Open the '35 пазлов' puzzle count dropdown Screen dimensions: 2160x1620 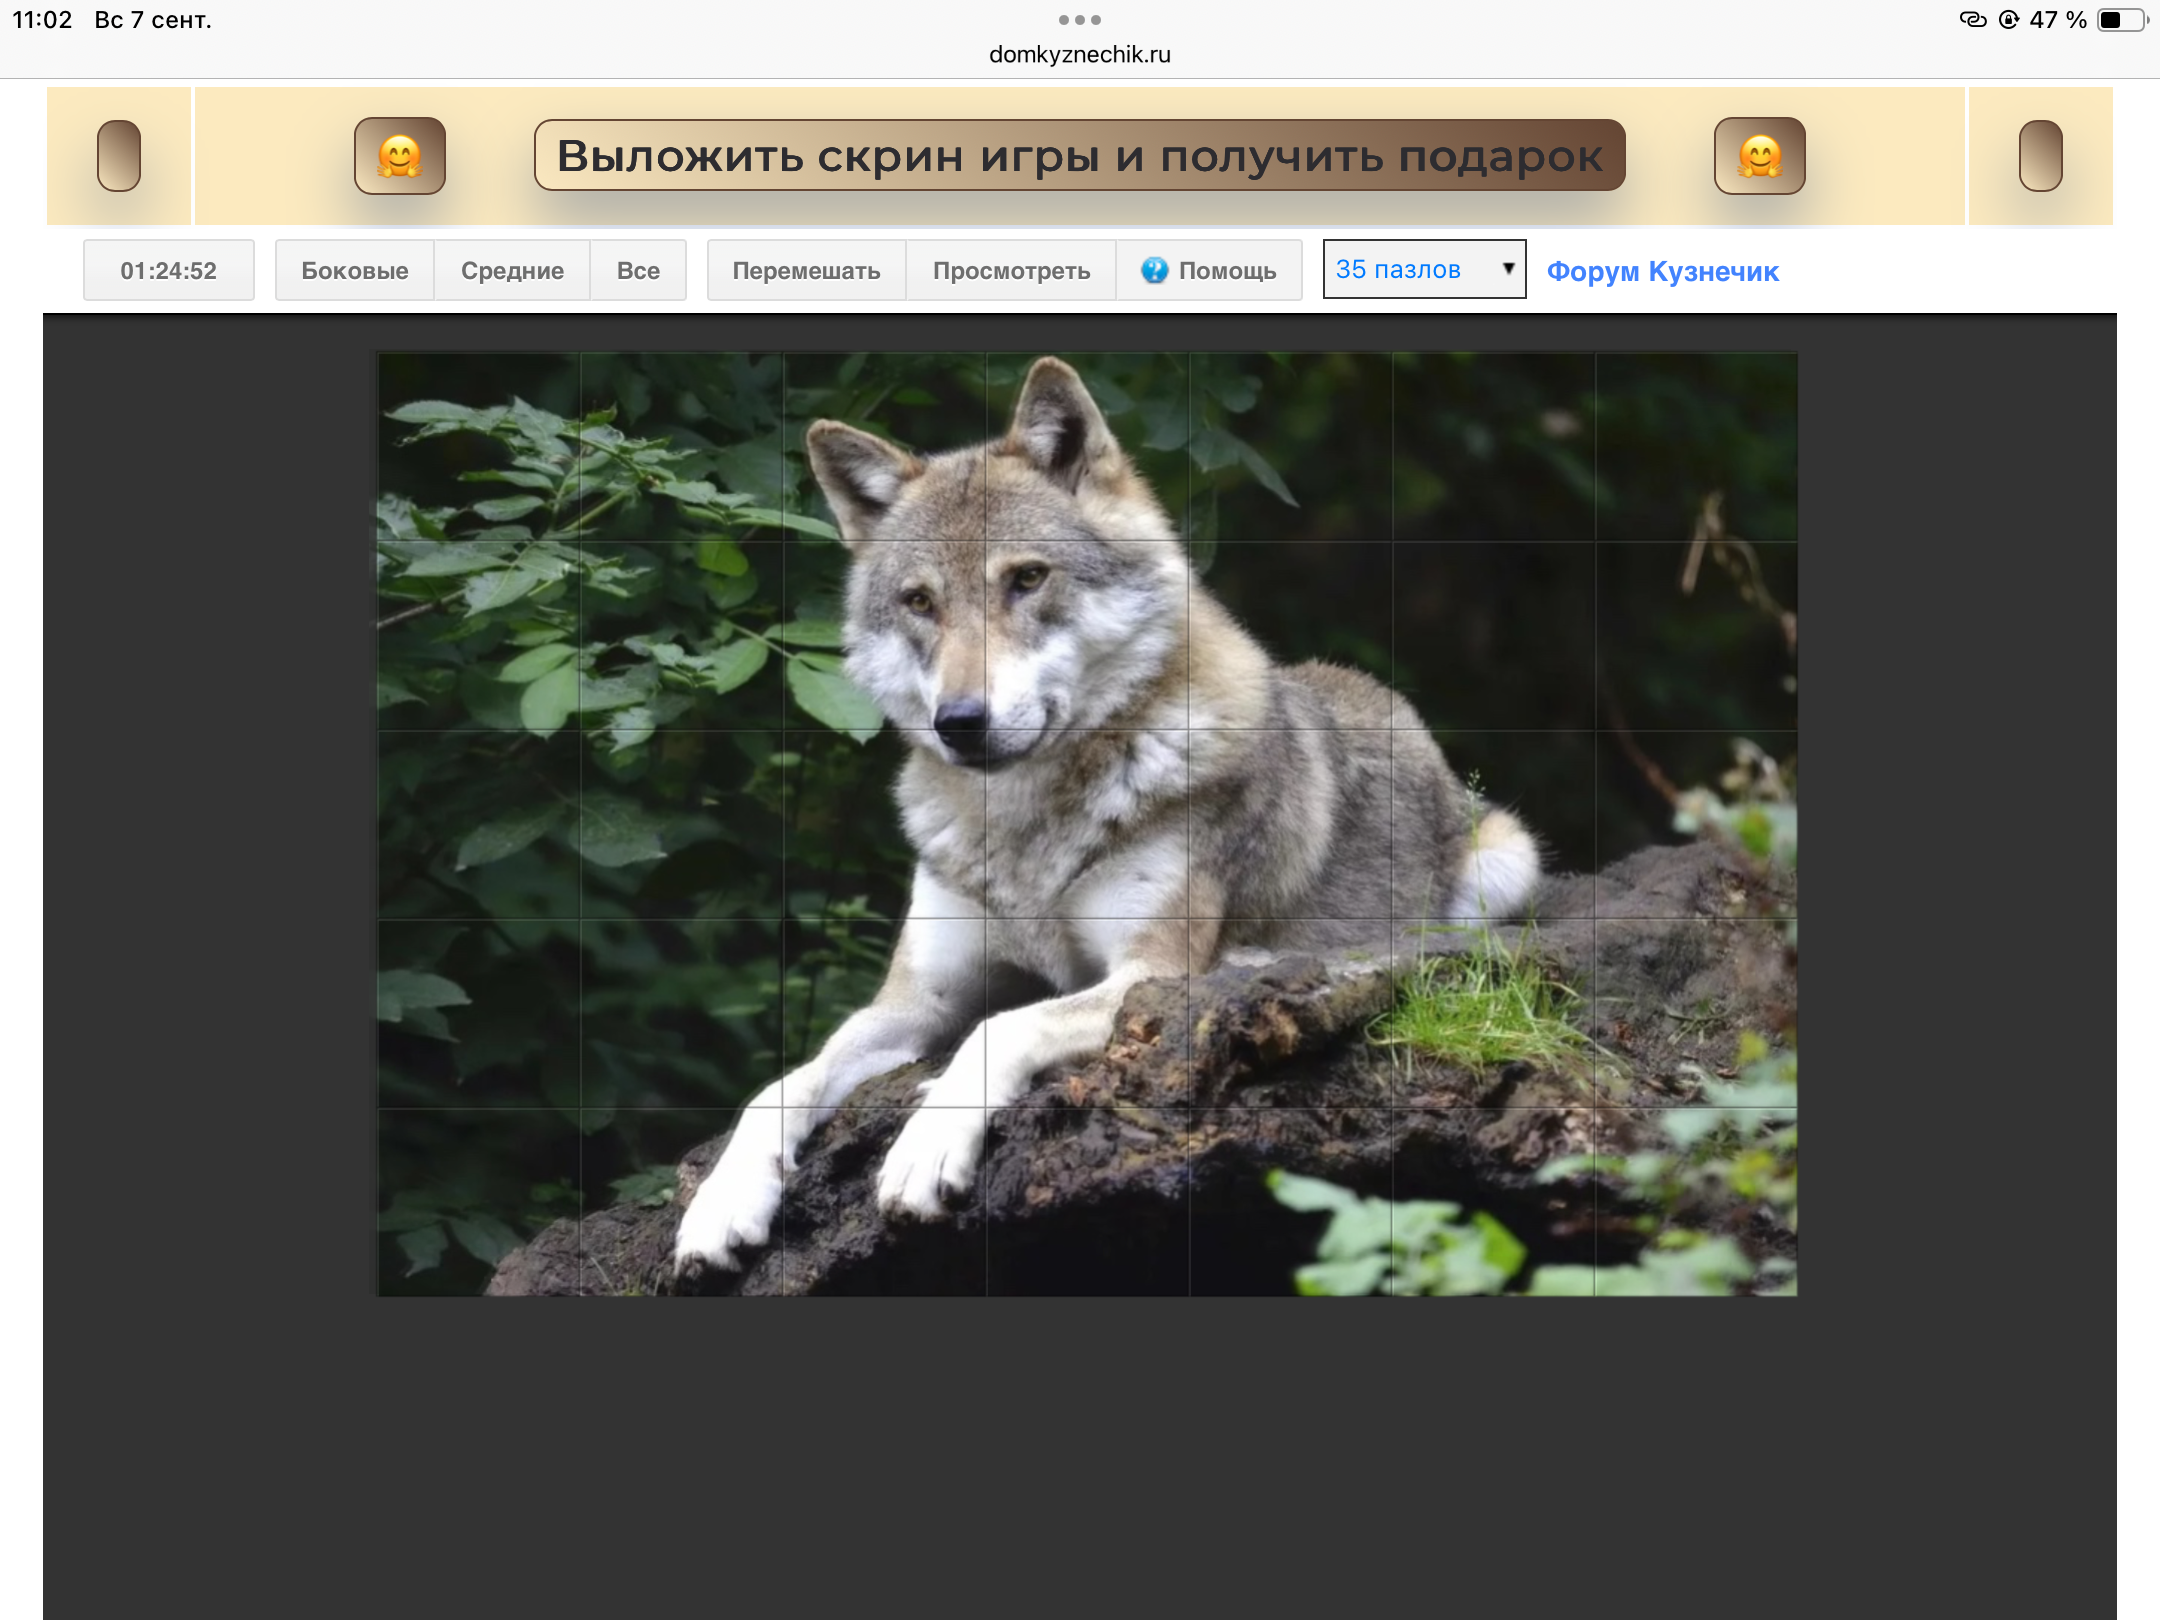point(1424,269)
